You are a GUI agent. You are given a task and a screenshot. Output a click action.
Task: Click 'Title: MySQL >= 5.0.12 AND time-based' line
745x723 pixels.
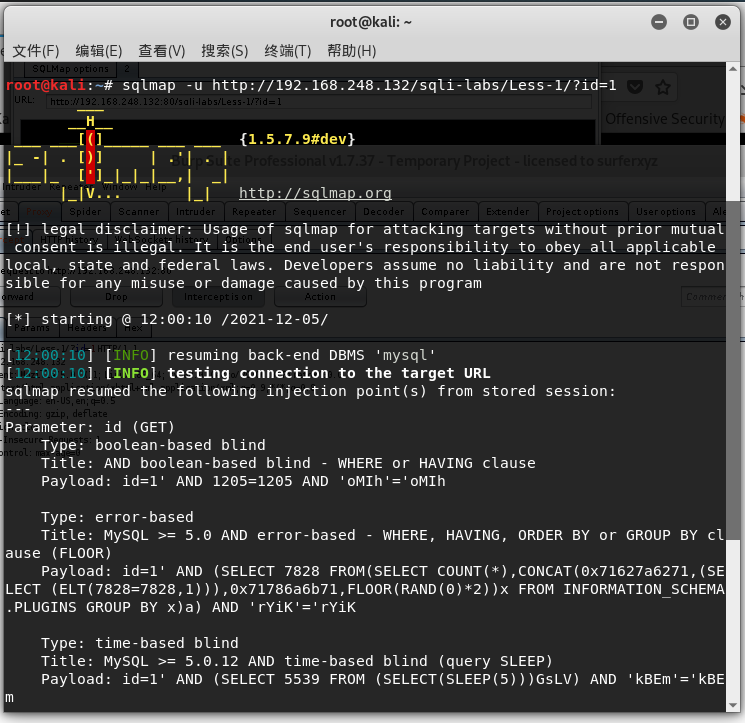[297, 661]
